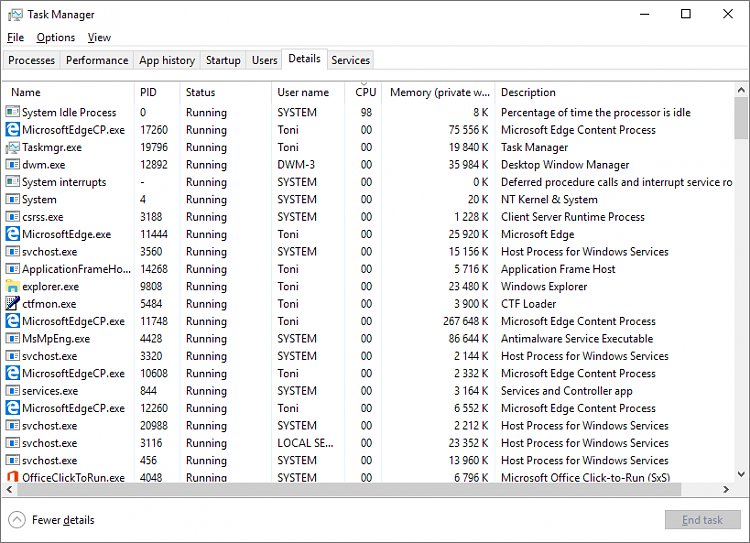Switch to the Services tab

[351, 60]
